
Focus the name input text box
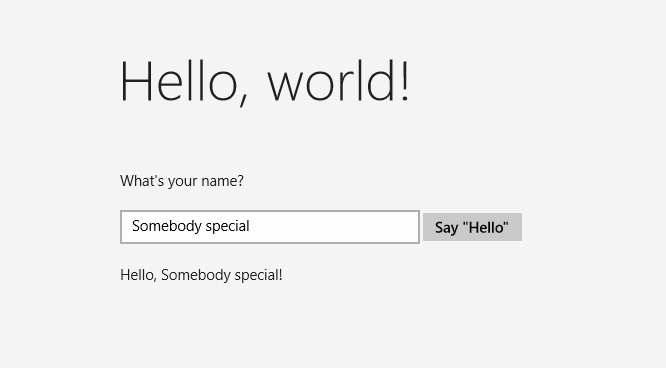pyautogui.click(x=270, y=227)
